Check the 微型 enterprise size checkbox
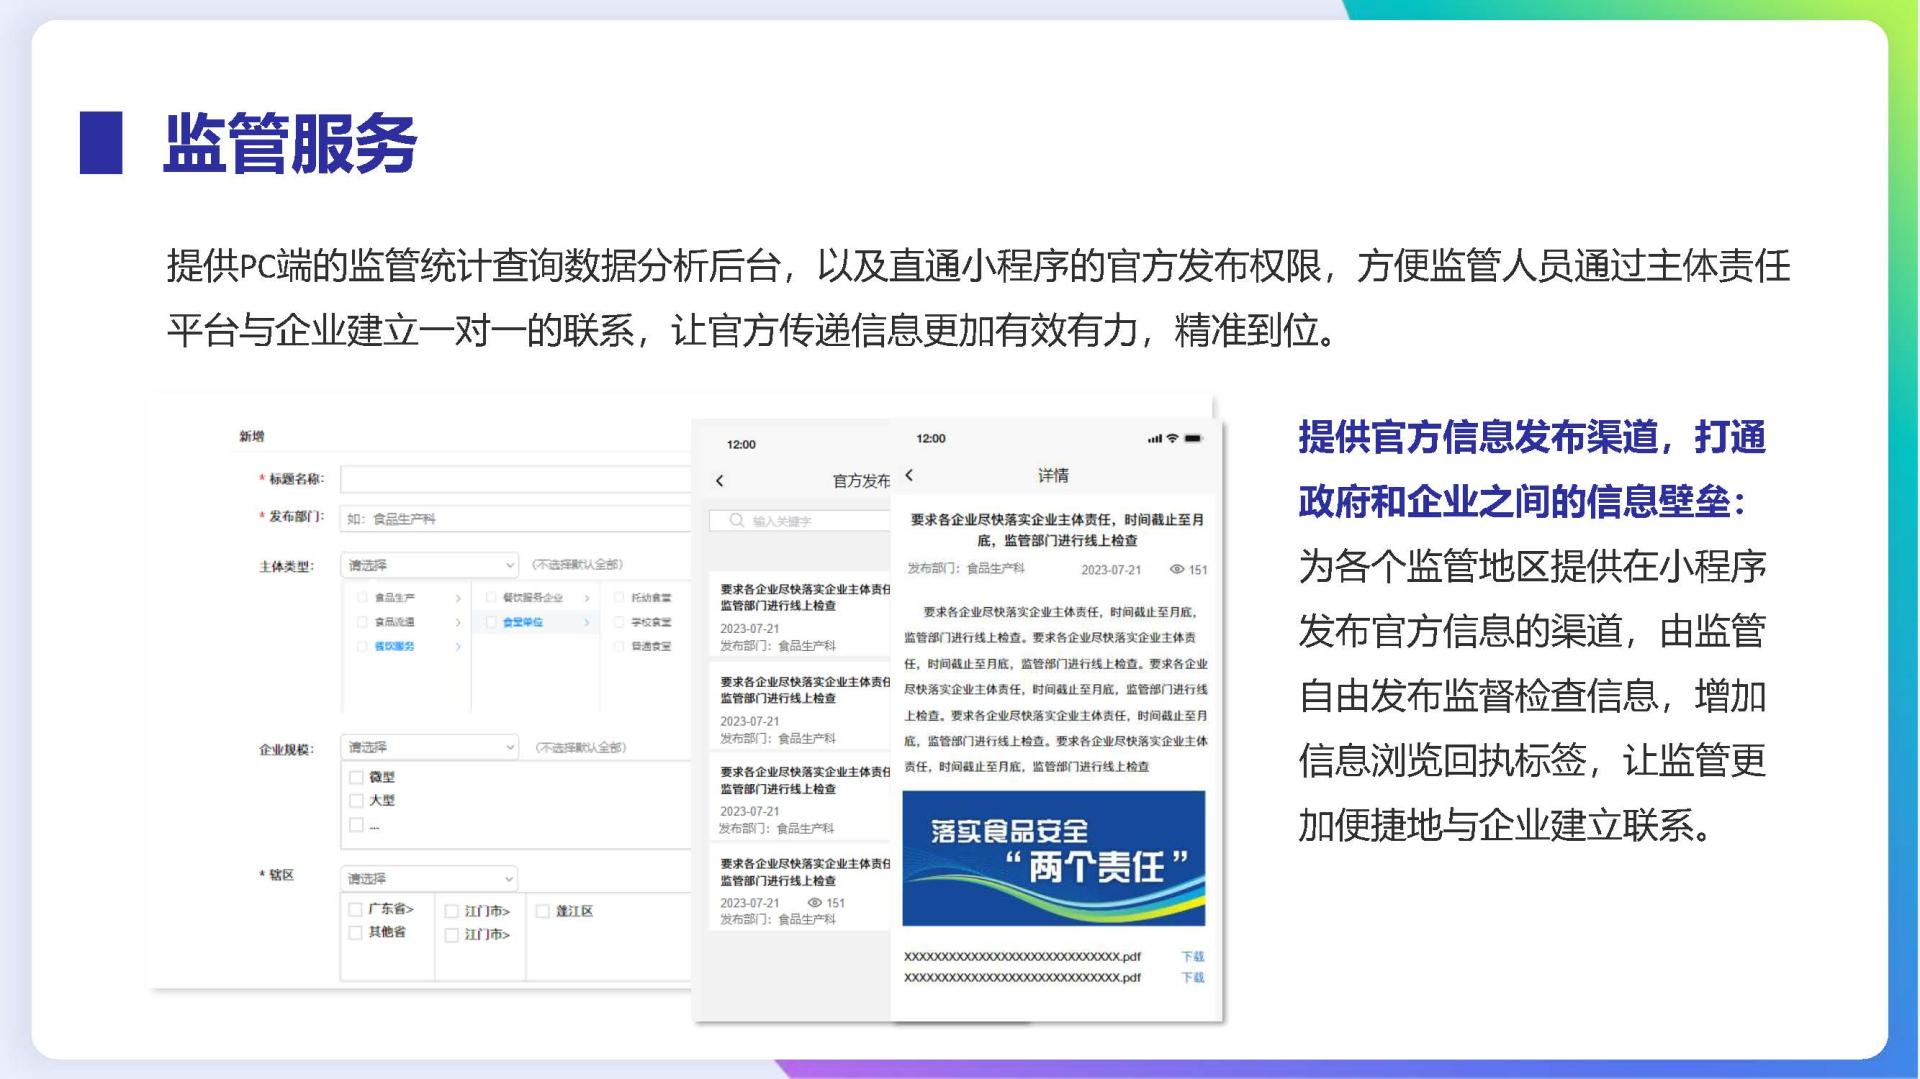Viewport: 1920px width, 1079px height. pyautogui.click(x=356, y=777)
